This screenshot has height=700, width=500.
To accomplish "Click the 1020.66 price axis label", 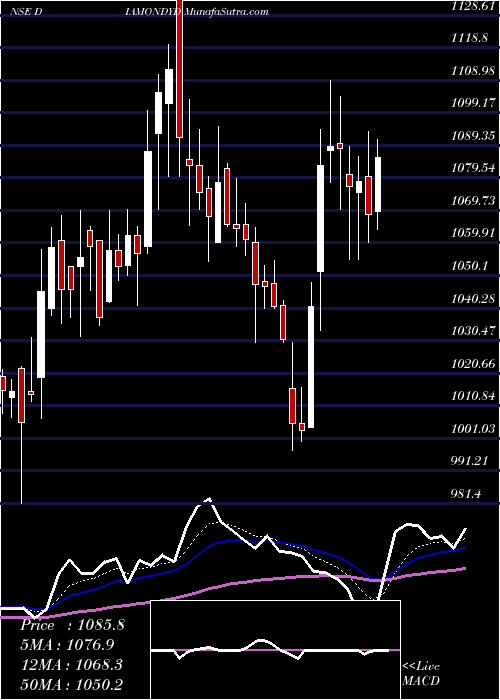I will [474, 364].
